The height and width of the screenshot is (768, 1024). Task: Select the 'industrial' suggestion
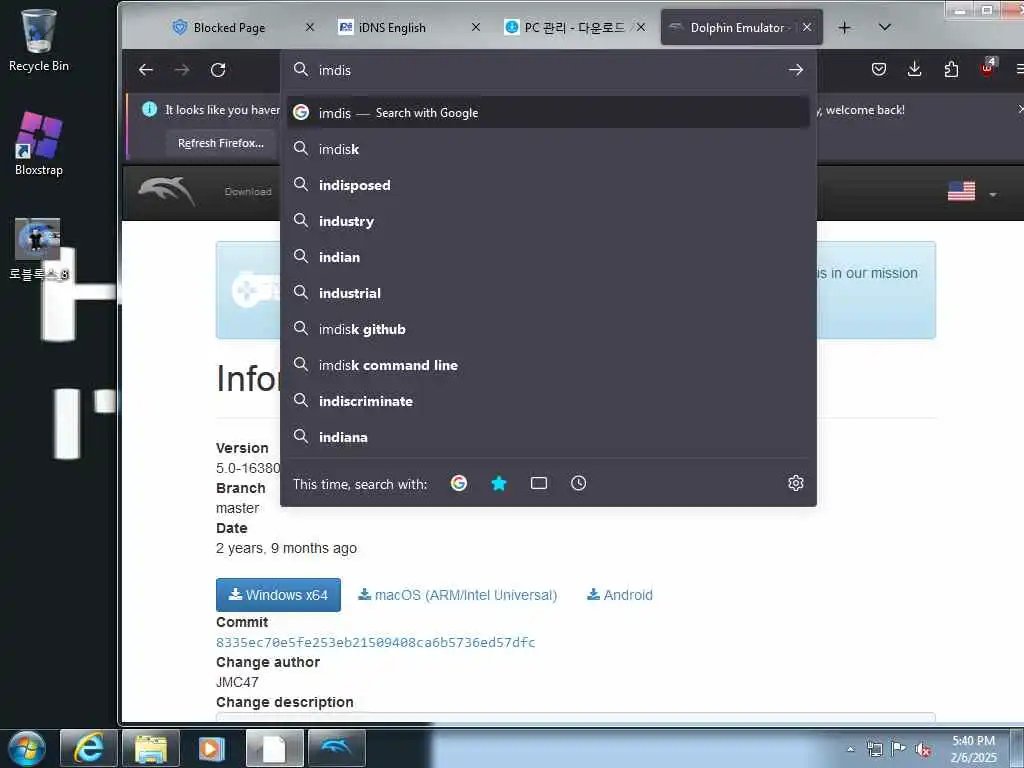548,293
